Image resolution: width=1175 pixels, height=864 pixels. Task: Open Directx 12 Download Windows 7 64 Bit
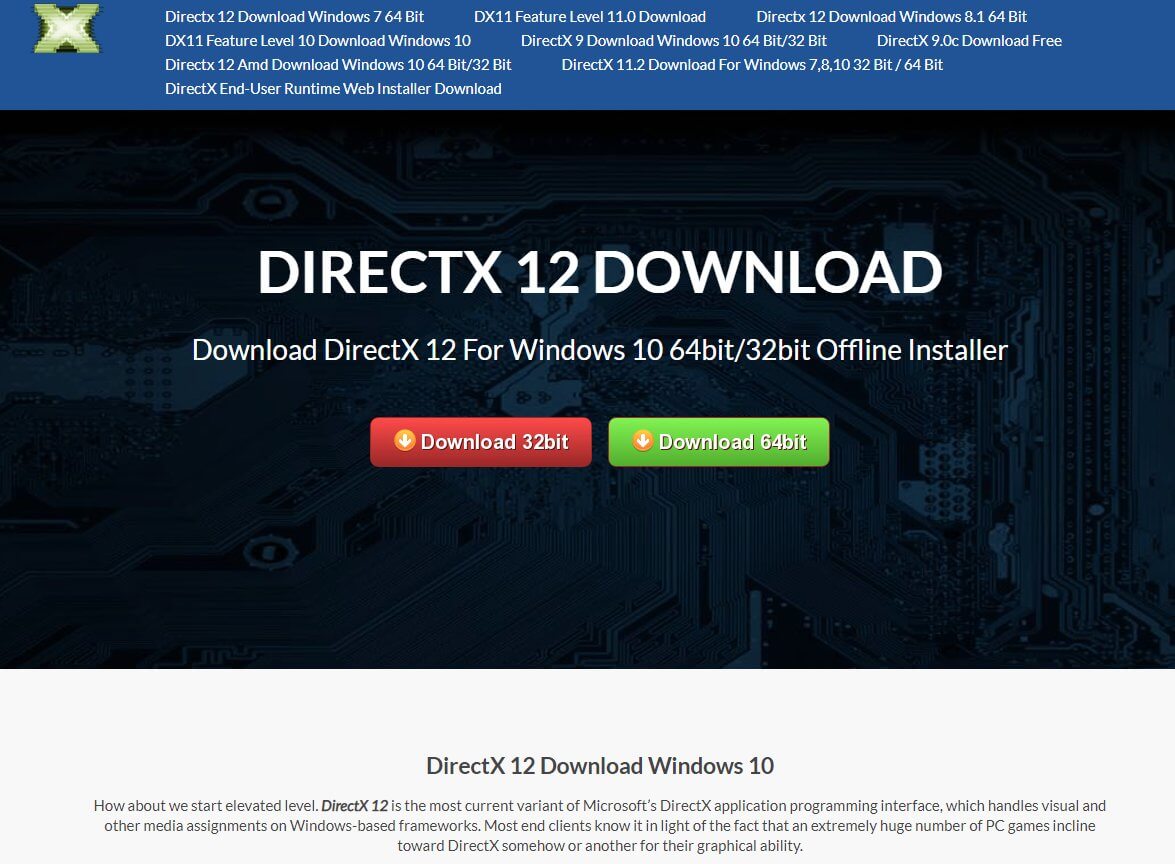coord(294,16)
